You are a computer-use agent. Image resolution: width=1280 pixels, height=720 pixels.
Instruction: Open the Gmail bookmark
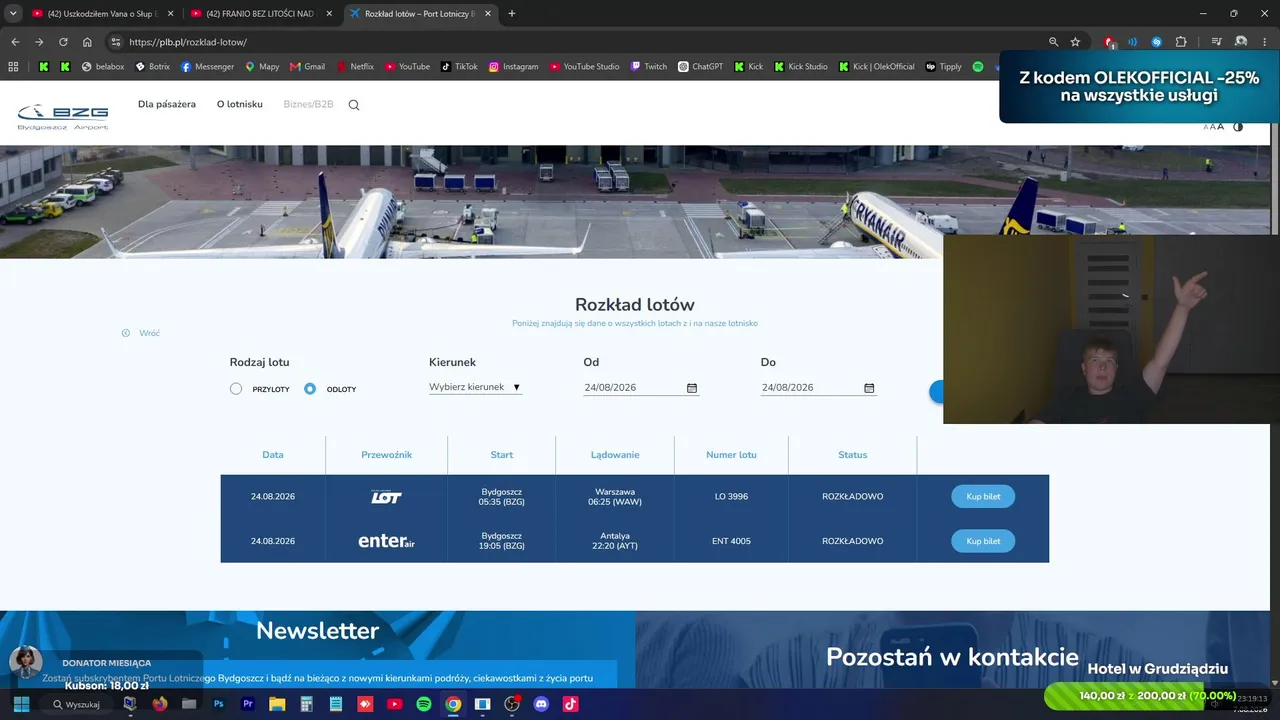[307, 67]
